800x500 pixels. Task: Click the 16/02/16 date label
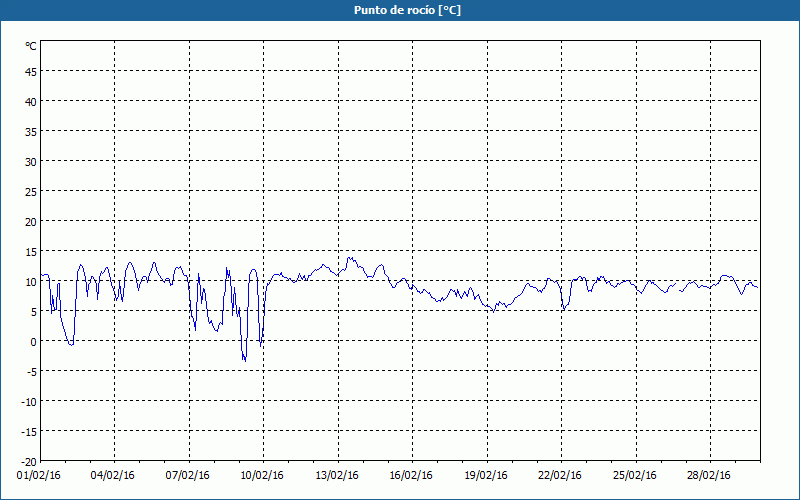pyautogui.click(x=411, y=476)
